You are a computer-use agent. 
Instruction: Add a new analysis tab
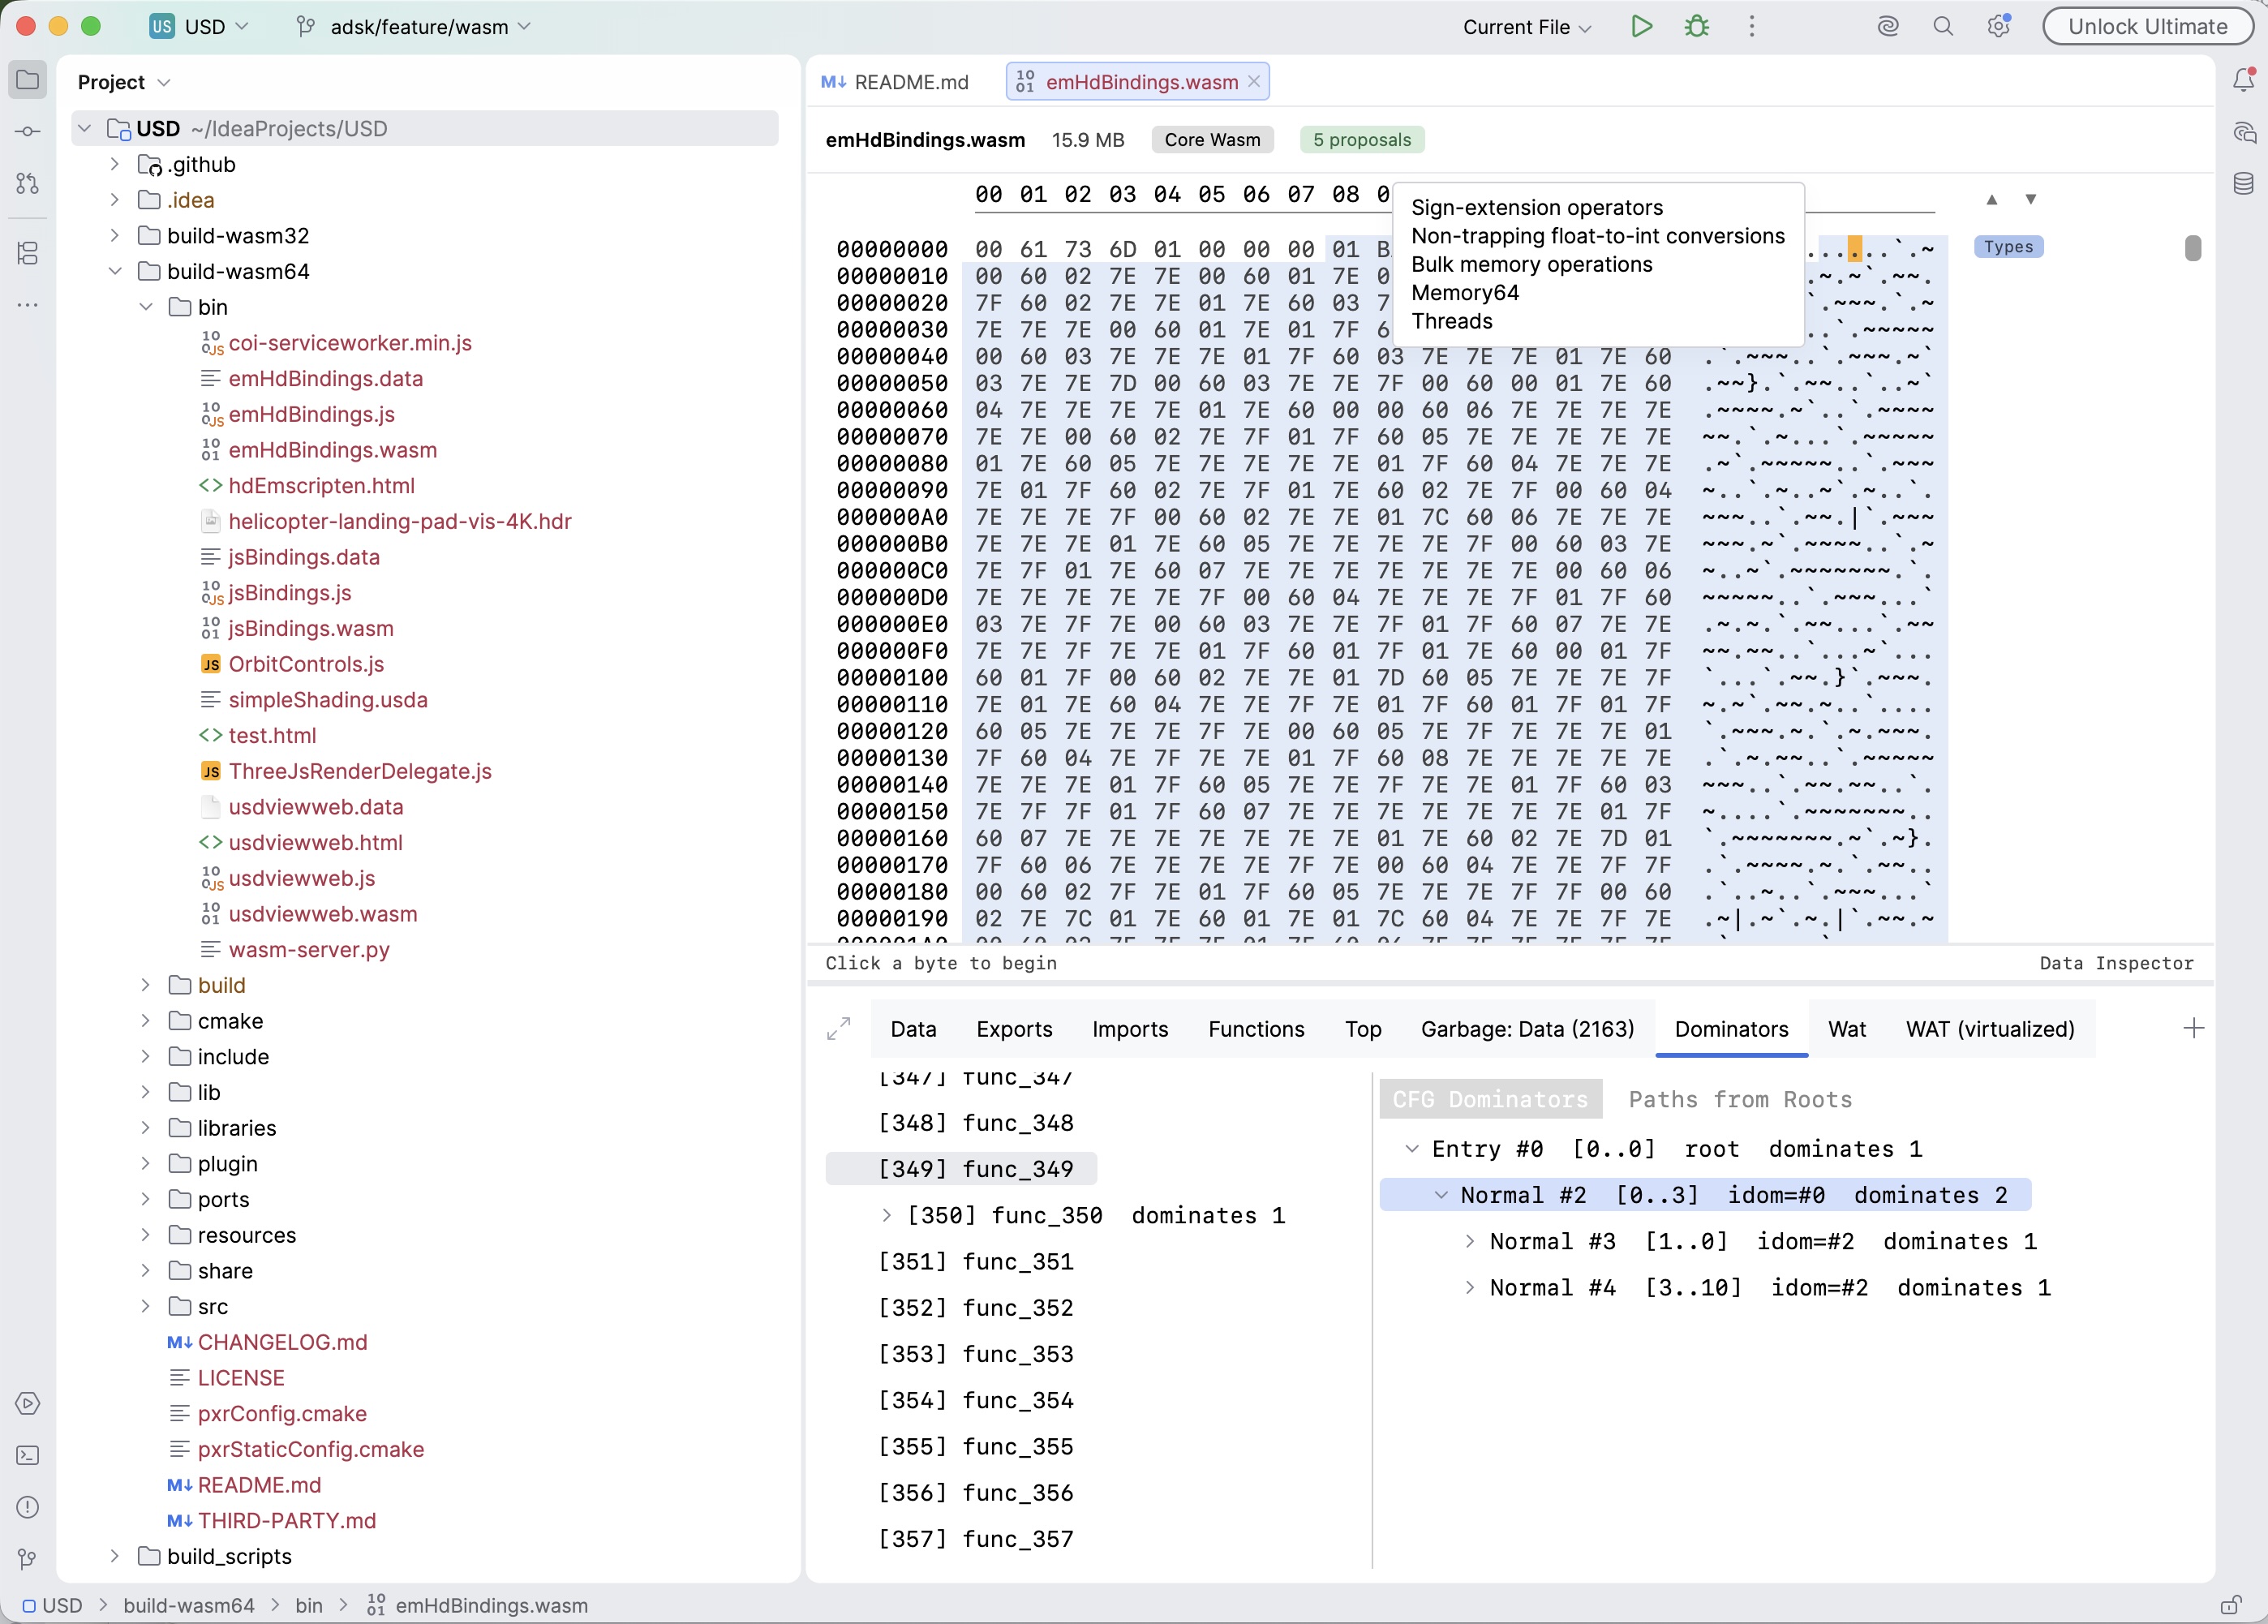coord(2193,1029)
